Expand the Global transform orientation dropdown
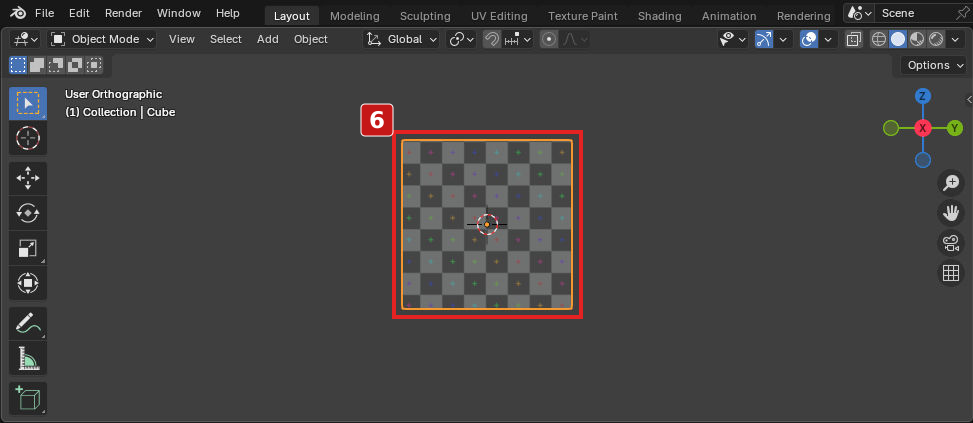The width and height of the screenshot is (973, 423). pos(401,39)
